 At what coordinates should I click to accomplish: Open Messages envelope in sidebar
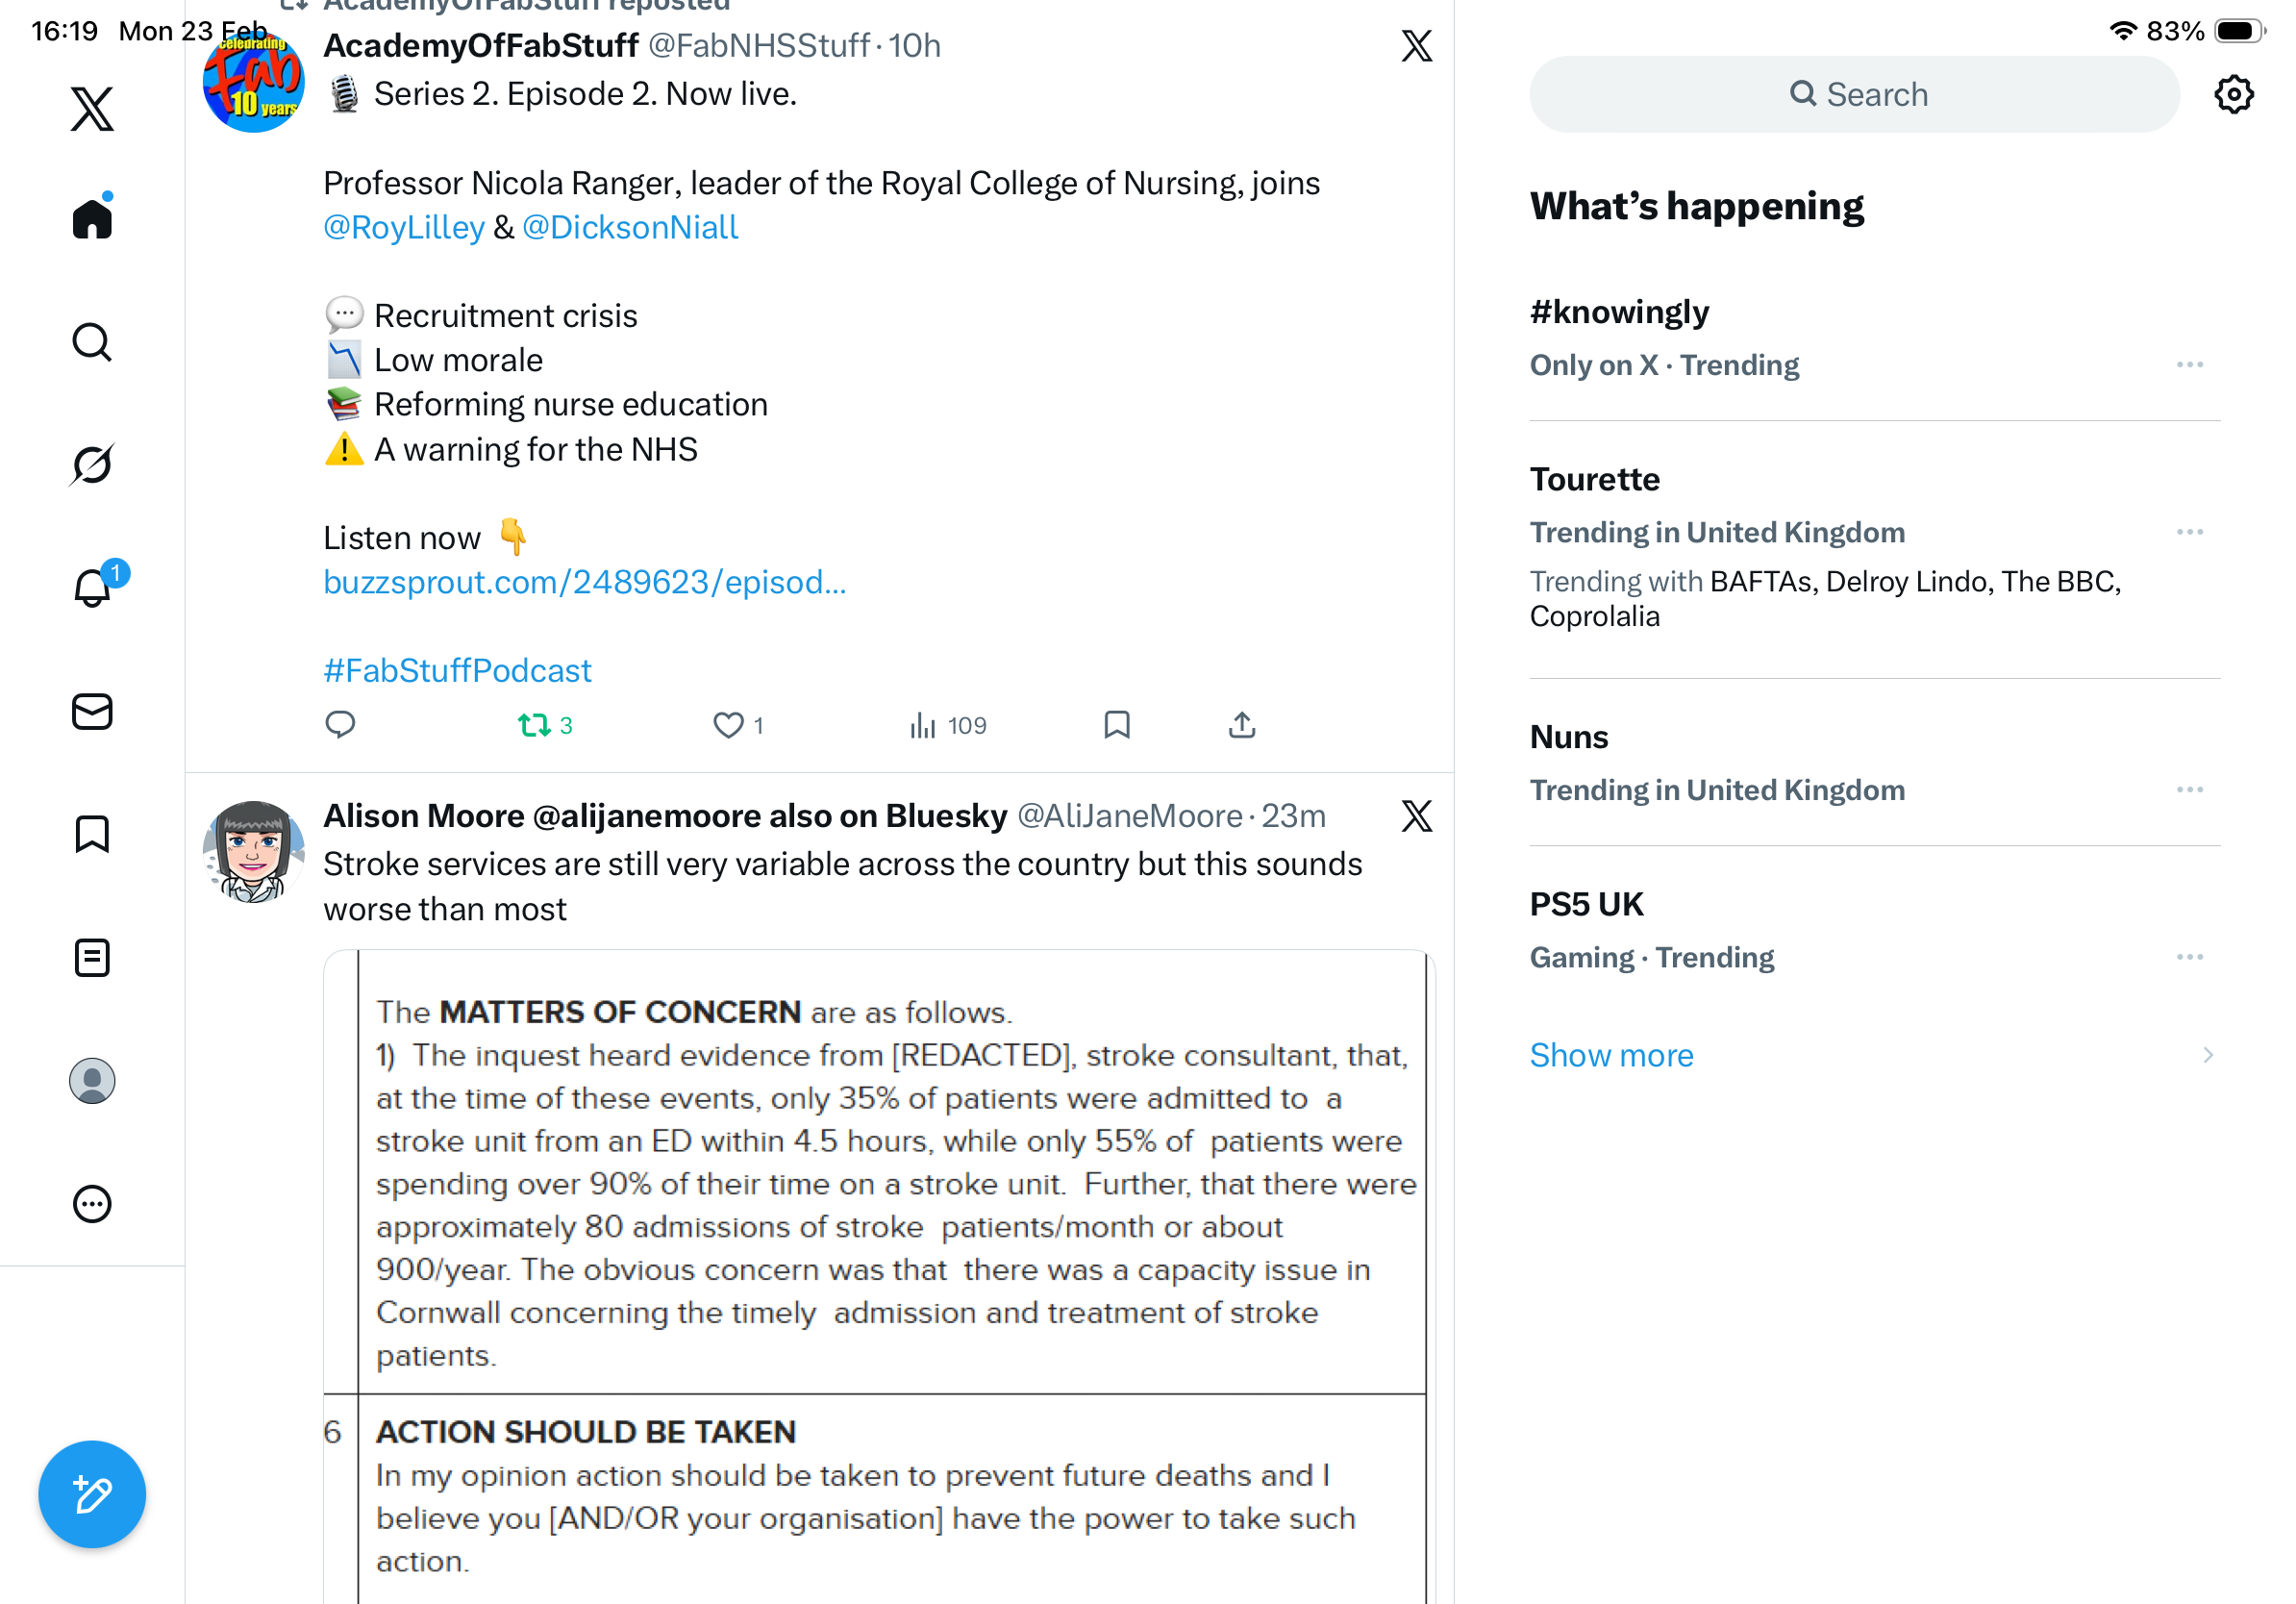[x=92, y=711]
